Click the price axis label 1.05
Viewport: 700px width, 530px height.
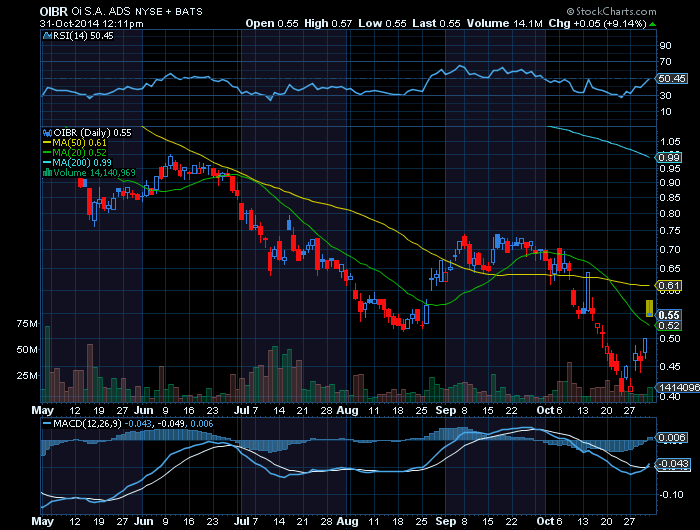(x=670, y=142)
